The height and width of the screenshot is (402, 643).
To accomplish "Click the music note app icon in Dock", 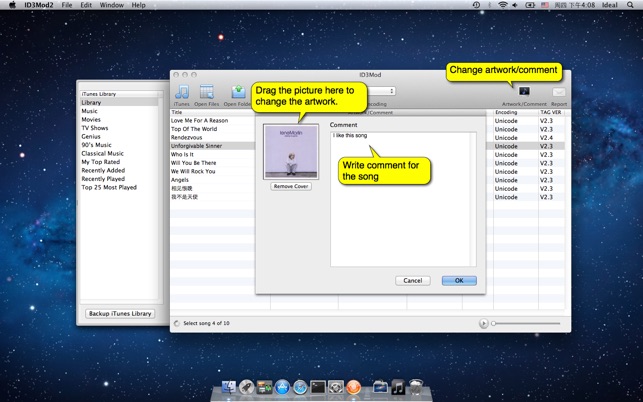I will coord(398,387).
